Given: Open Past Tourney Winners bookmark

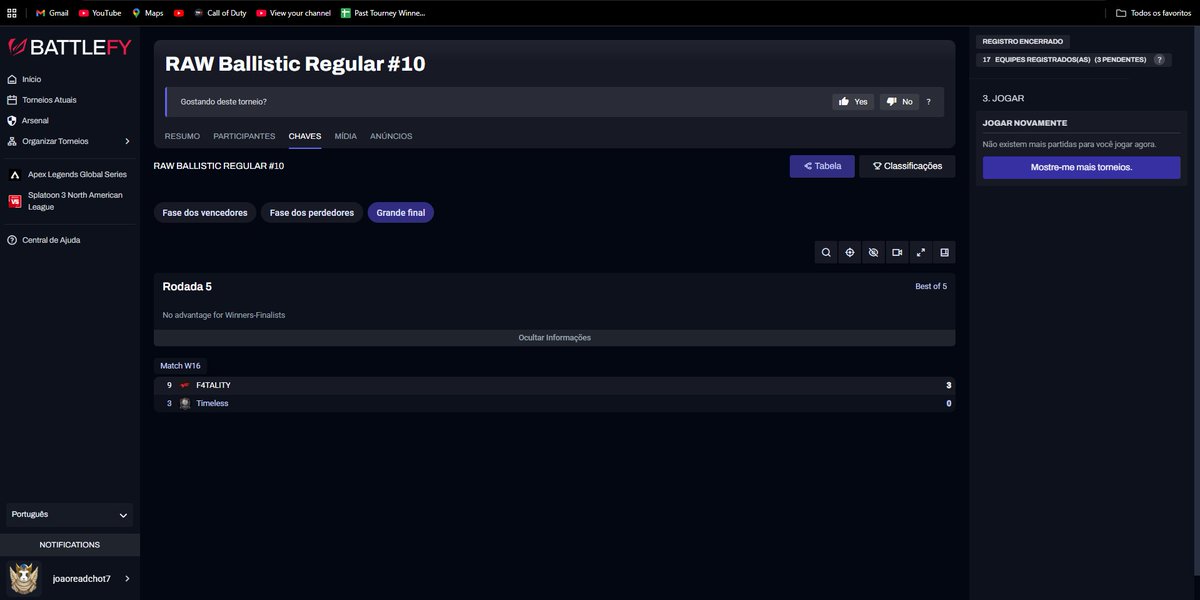Looking at the screenshot, I should (x=383, y=13).
